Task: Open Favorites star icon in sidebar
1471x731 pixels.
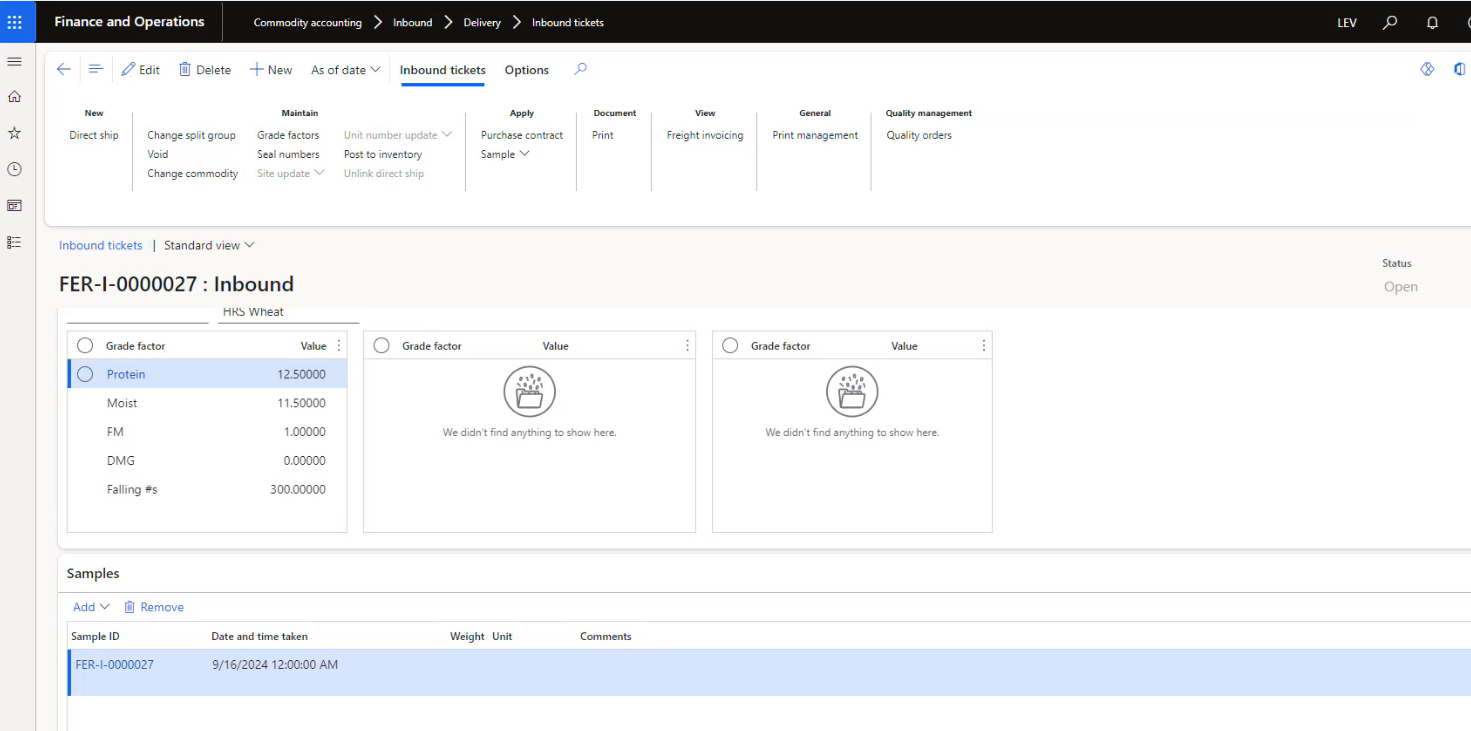Action: pyautogui.click(x=14, y=133)
